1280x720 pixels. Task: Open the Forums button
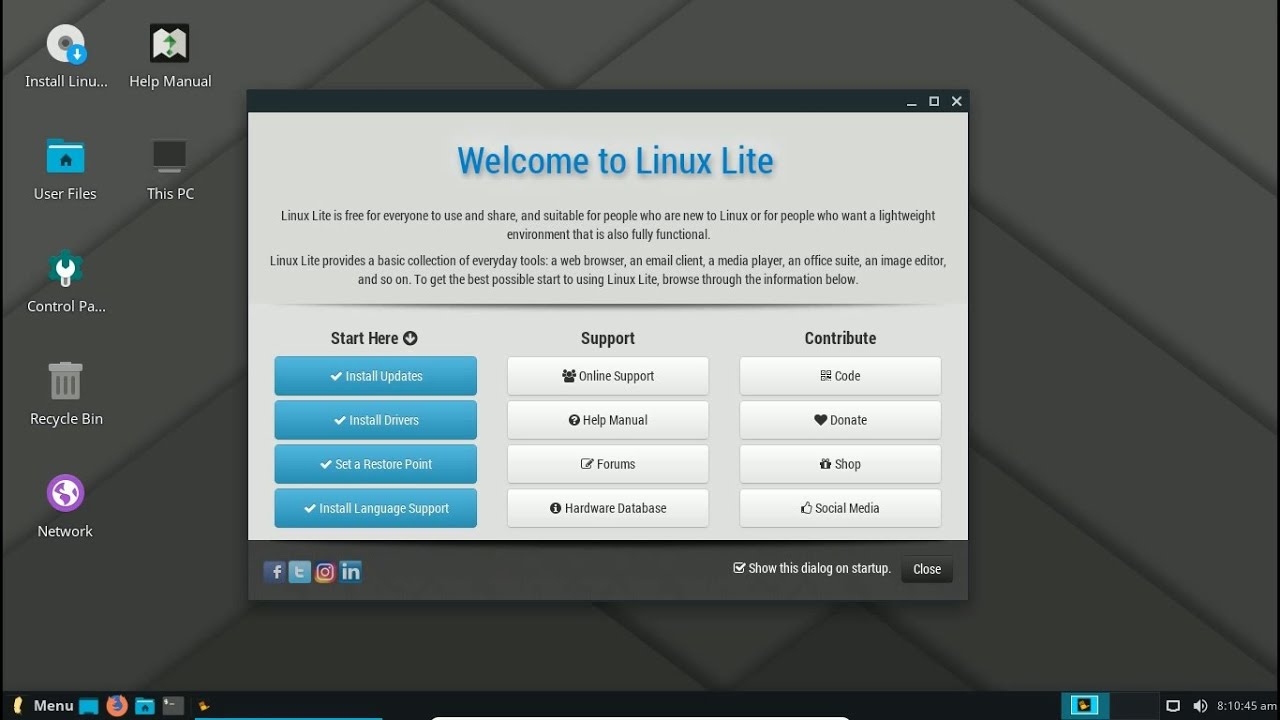pos(608,464)
